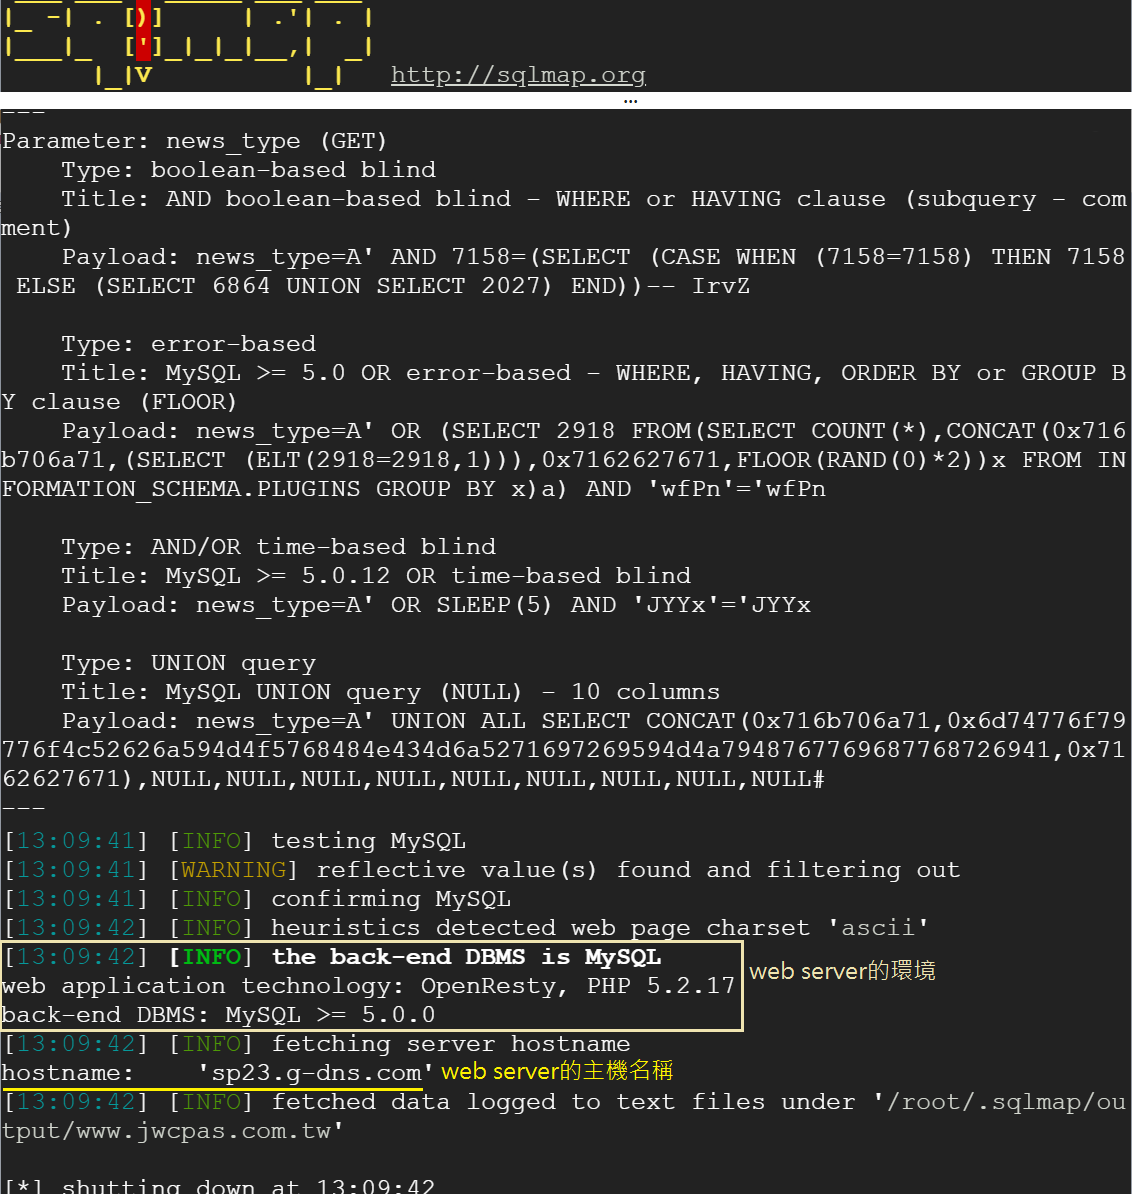Click the 'Parameter: news_type (GET)' line
The height and width of the screenshot is (1194, 1132).
pos(195,141)
